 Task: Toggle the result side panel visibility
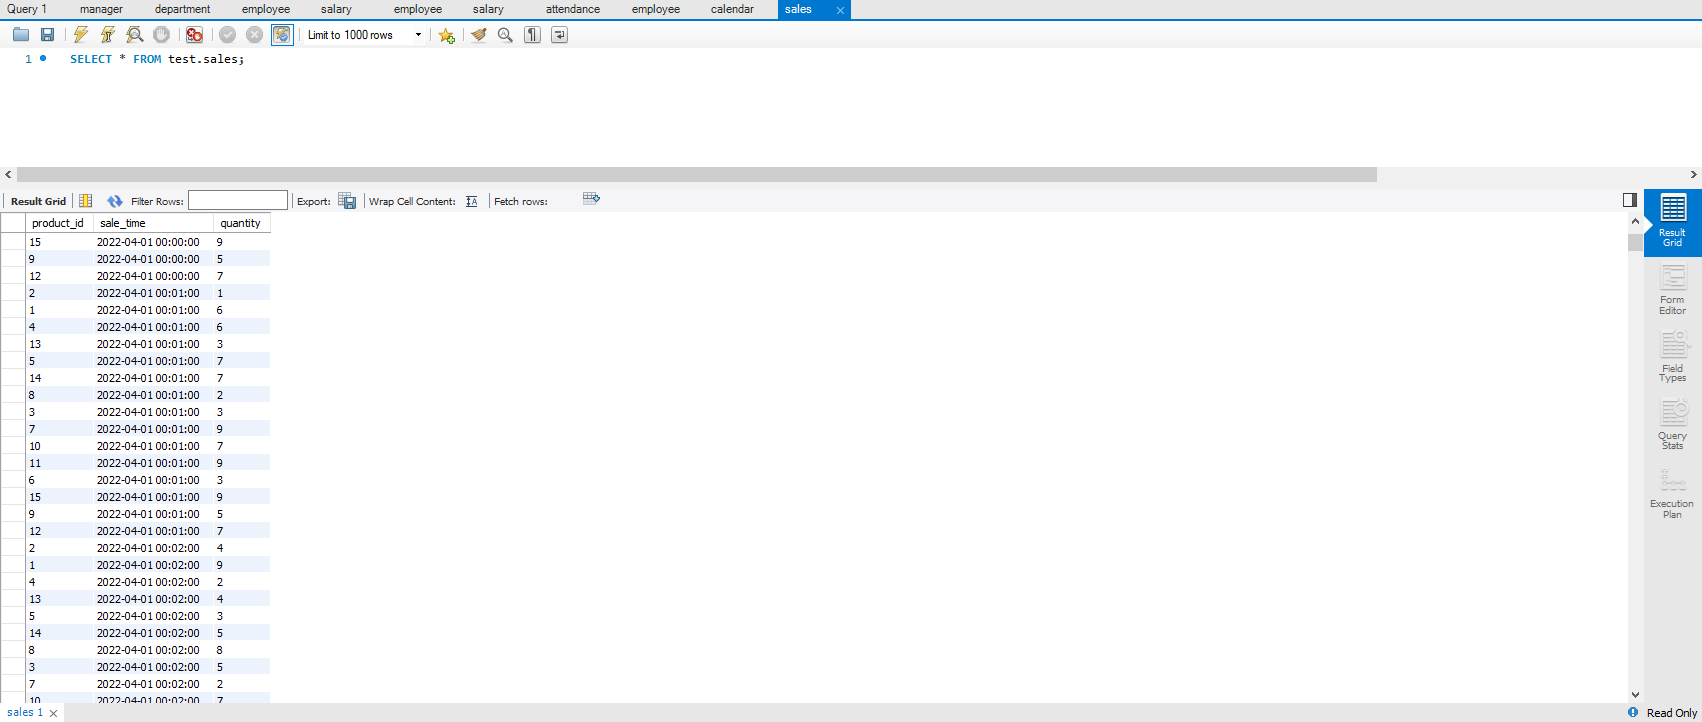tap(1630, 200)
